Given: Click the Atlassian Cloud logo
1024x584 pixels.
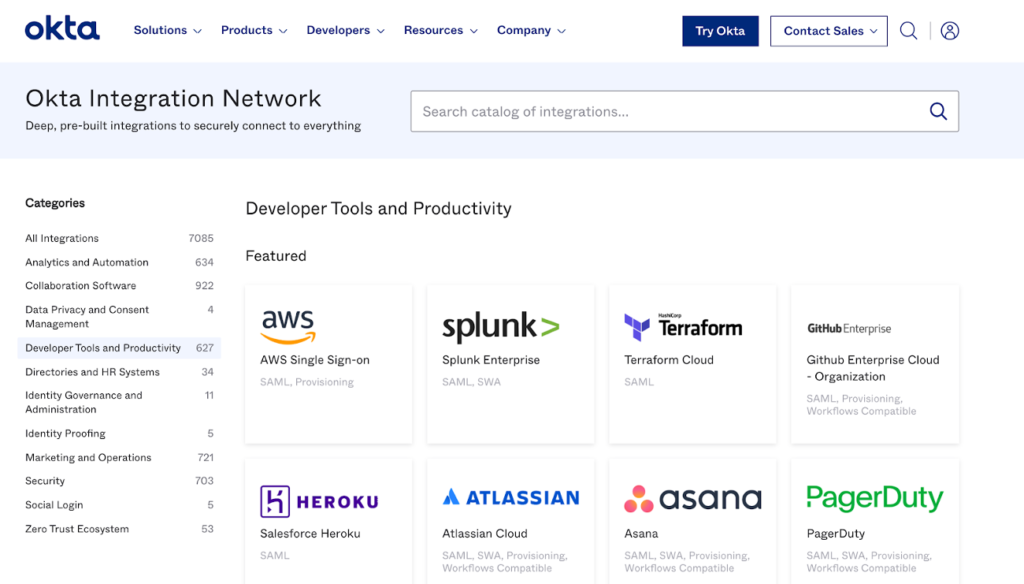Looking at the screenshot, I should (x=510, y=497).
